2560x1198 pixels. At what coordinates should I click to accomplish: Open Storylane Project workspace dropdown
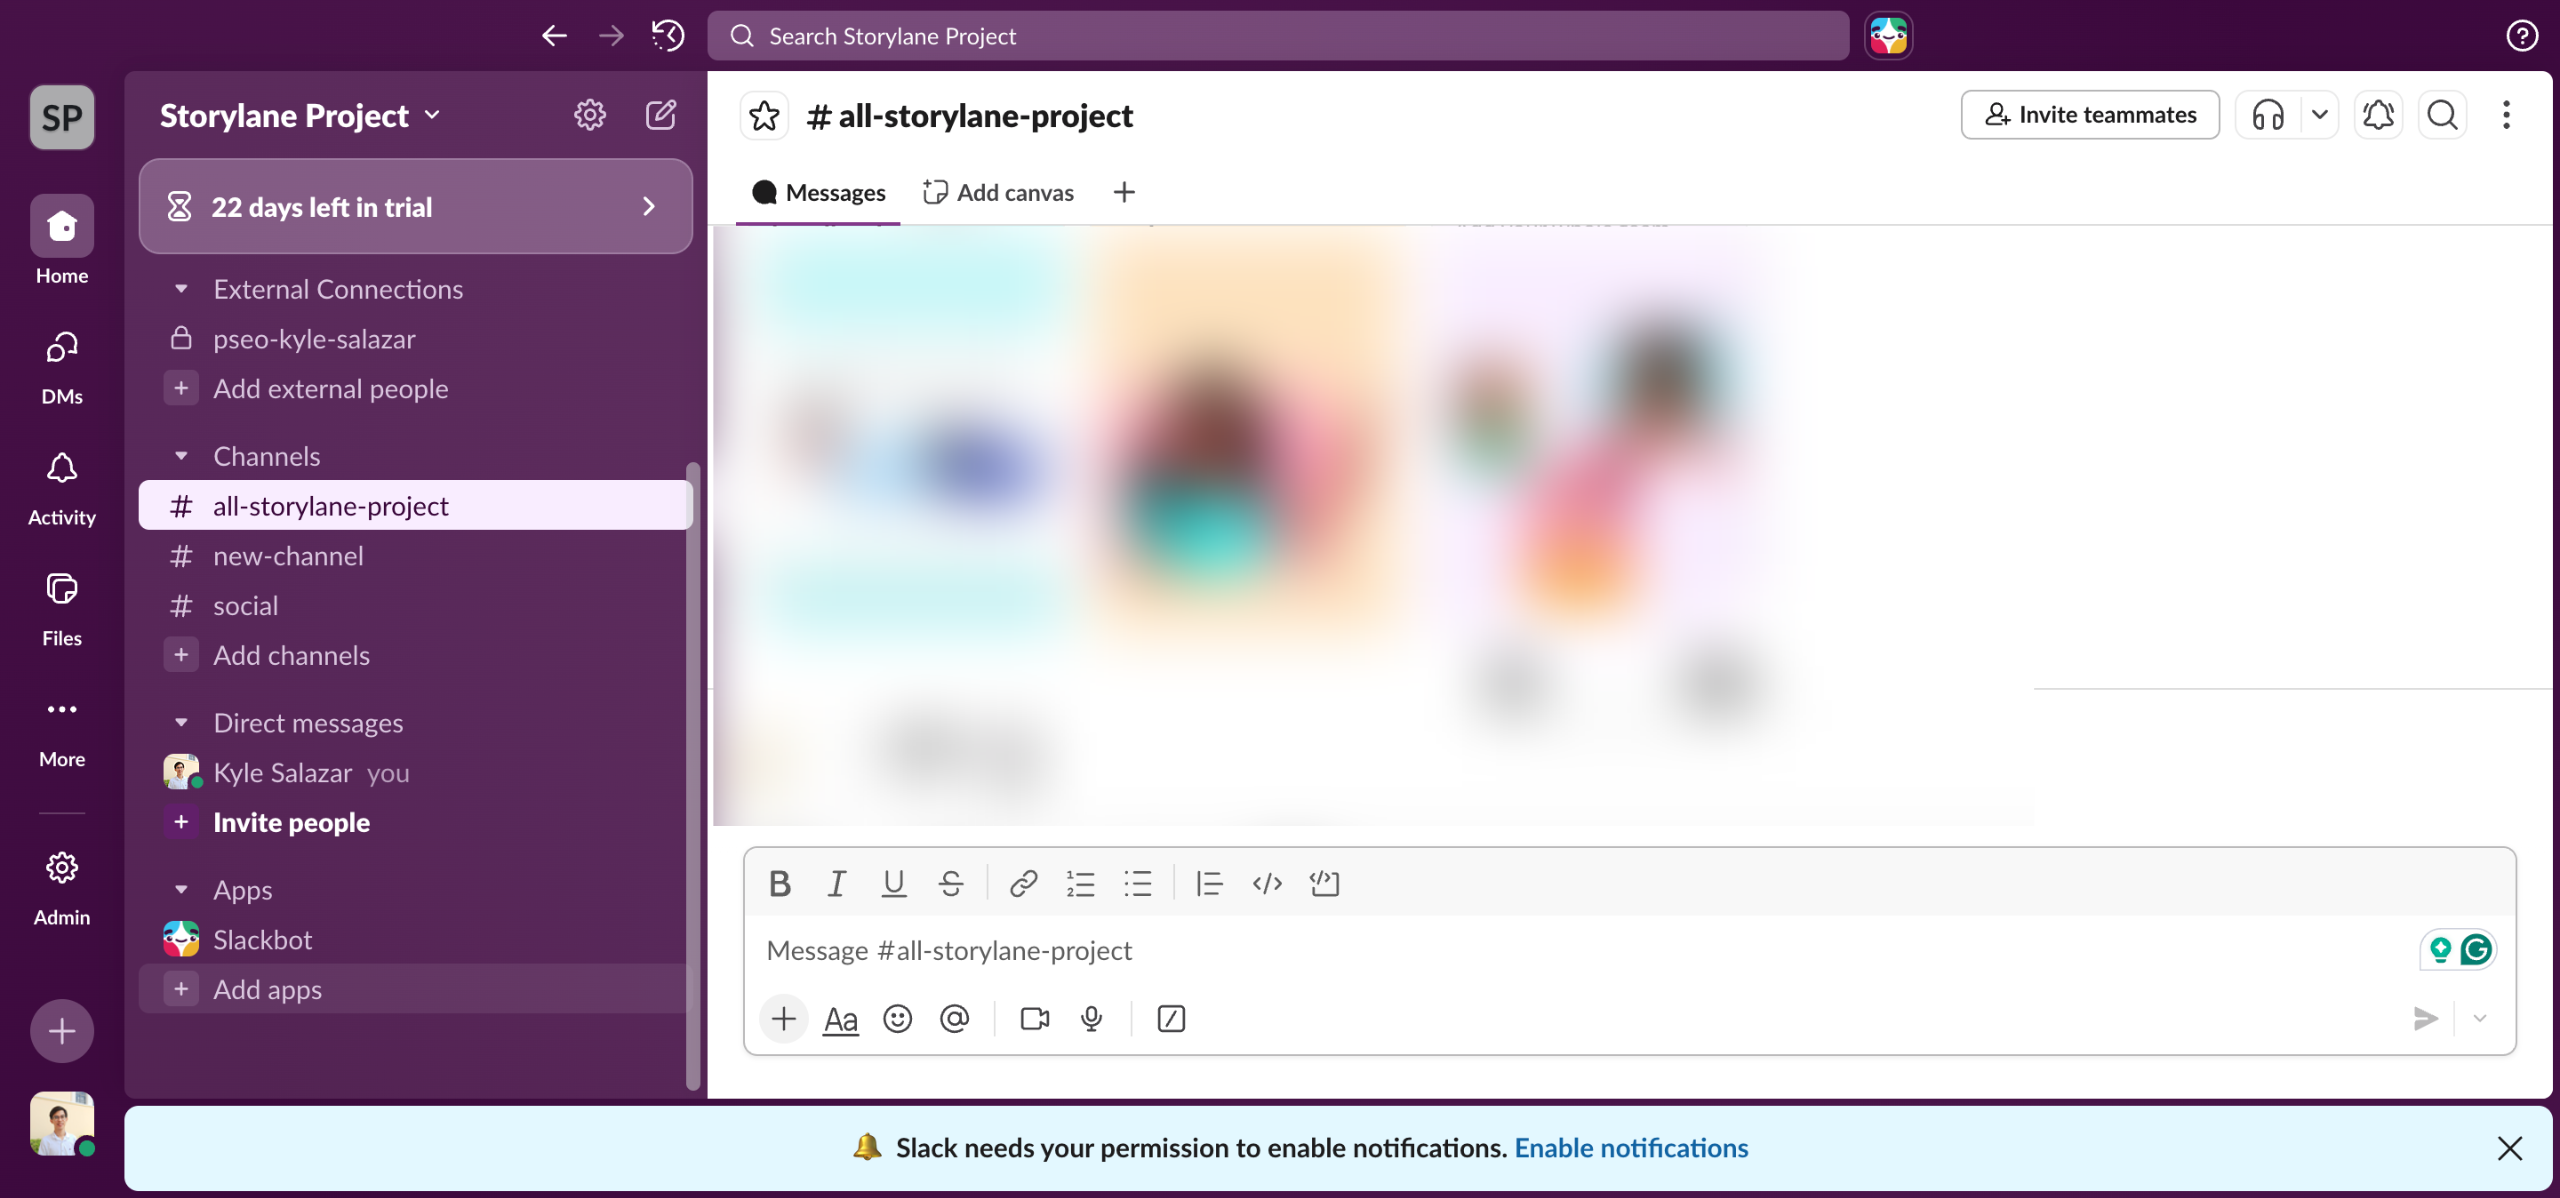(x=300, y=115)
